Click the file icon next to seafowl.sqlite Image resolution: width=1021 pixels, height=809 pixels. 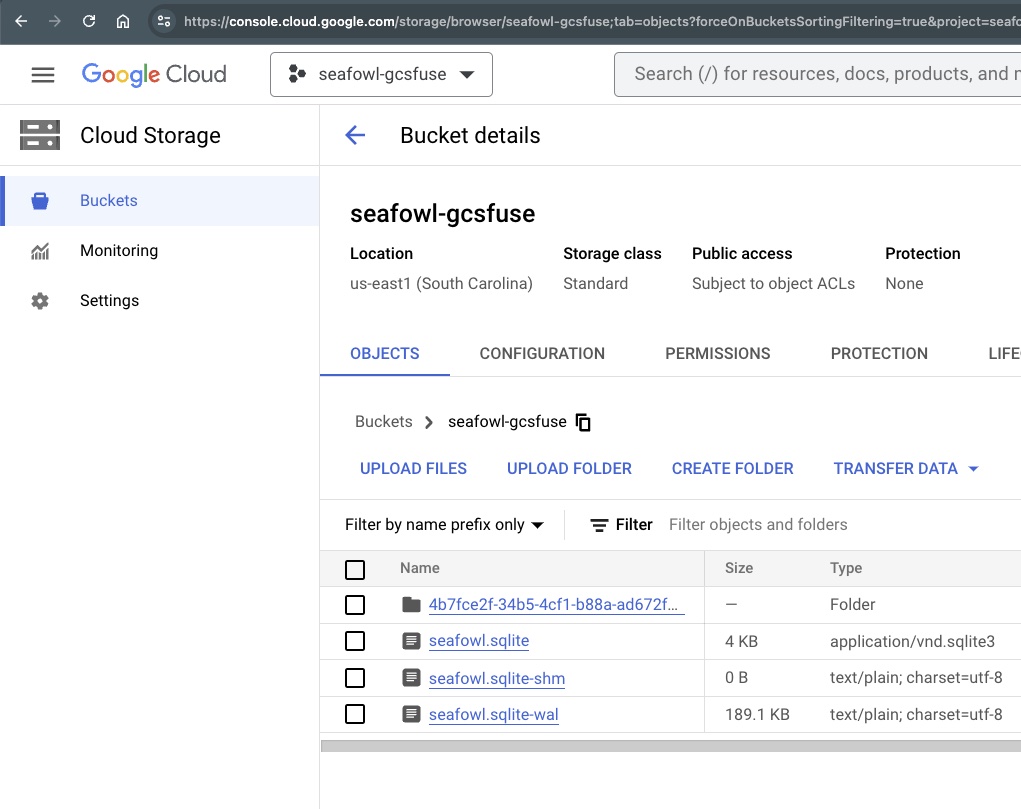(x=411, y=641)
